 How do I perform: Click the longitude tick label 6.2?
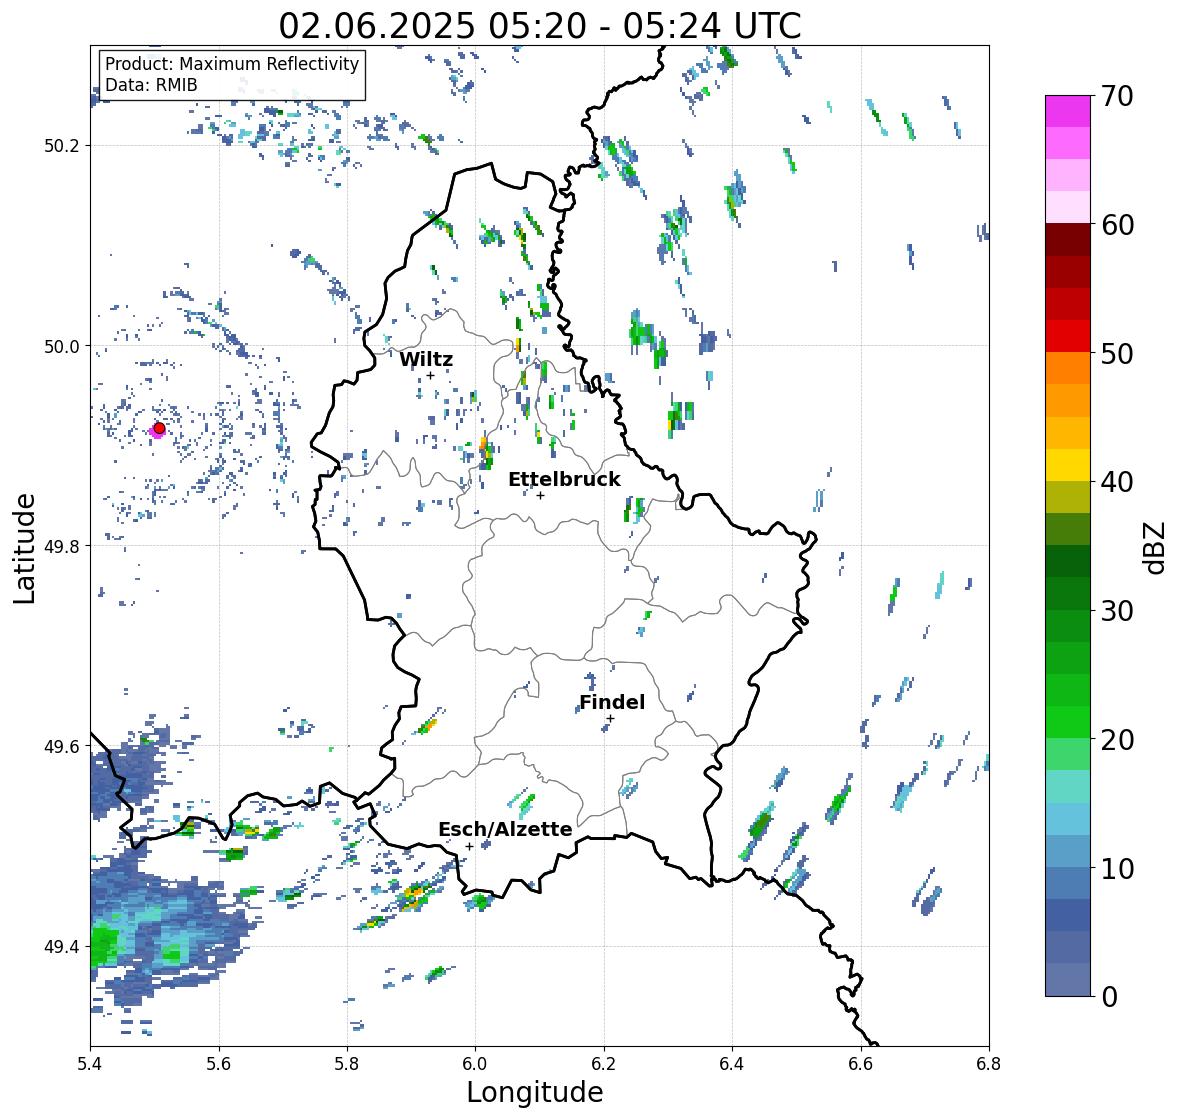pyautogui.click(x=604, y=1064)
